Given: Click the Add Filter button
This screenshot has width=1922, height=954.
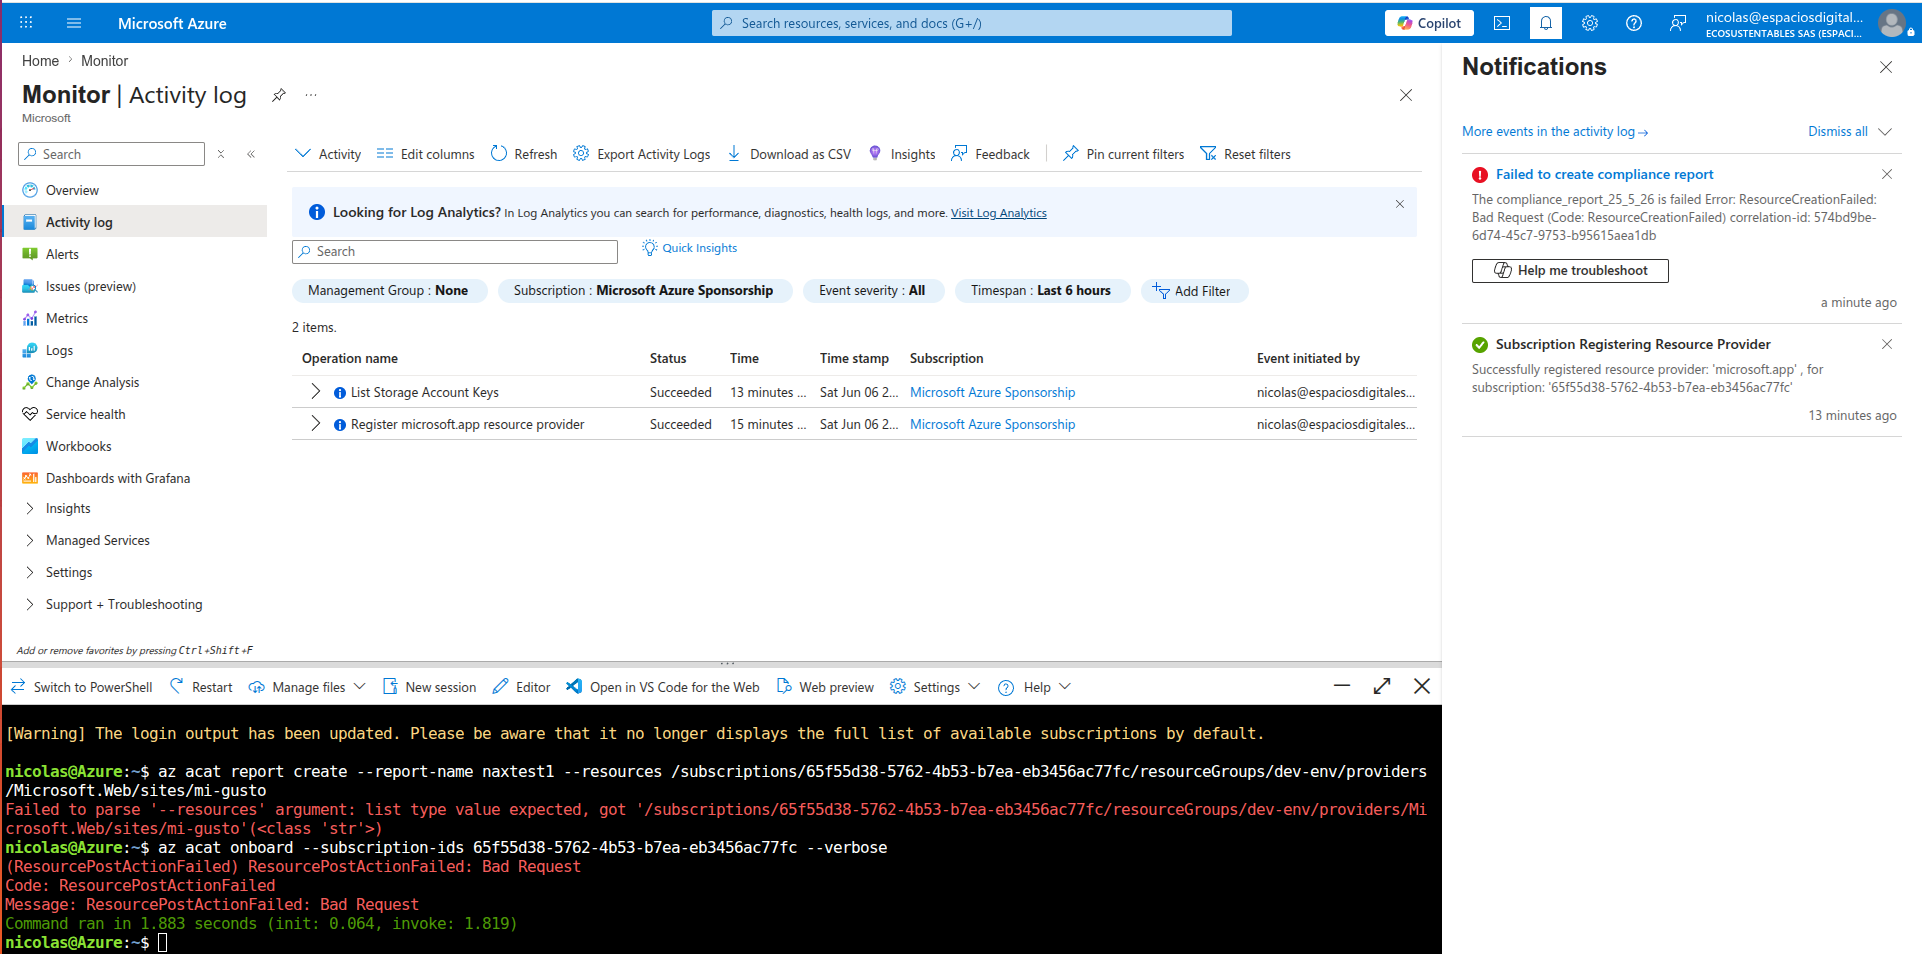Looking at the screenshot, I should tap(1194, 291).
